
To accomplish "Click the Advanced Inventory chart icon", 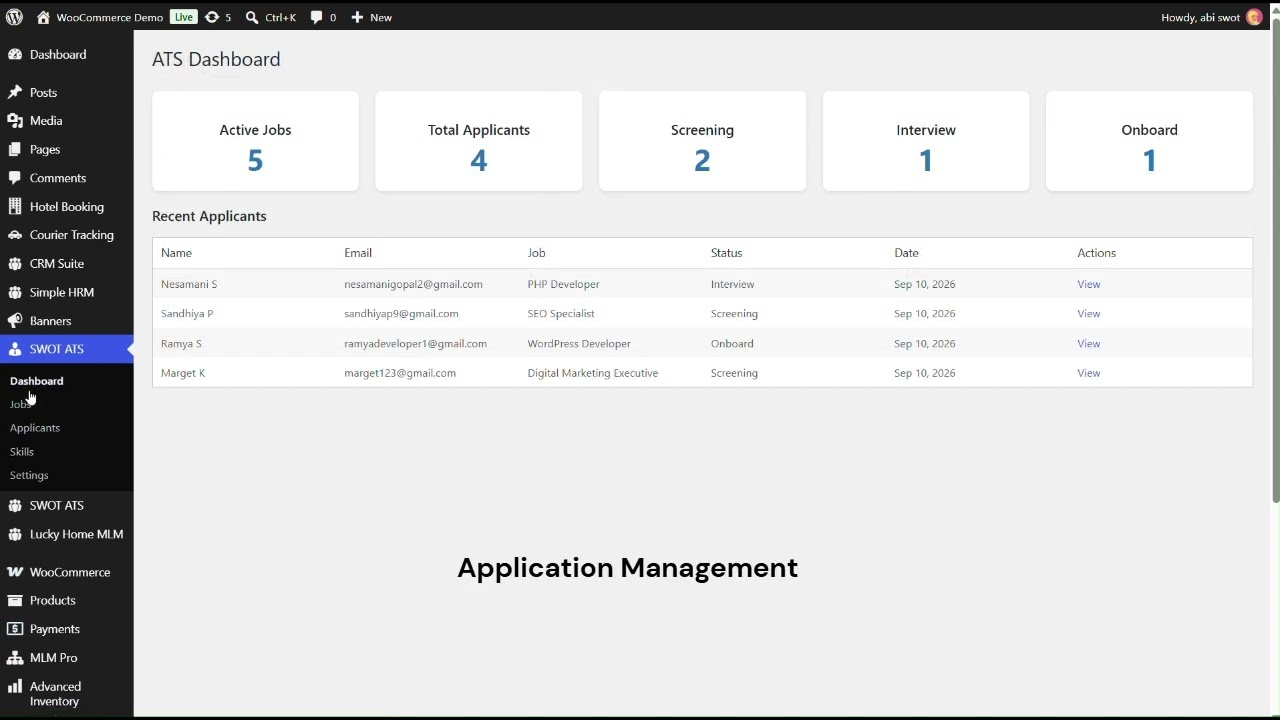I will click(15, 687).
